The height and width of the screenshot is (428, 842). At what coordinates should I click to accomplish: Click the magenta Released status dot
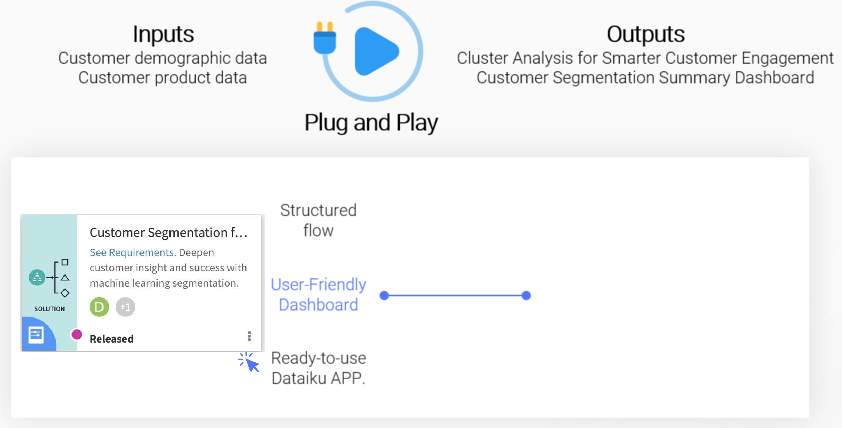click(x=77, y=335)
